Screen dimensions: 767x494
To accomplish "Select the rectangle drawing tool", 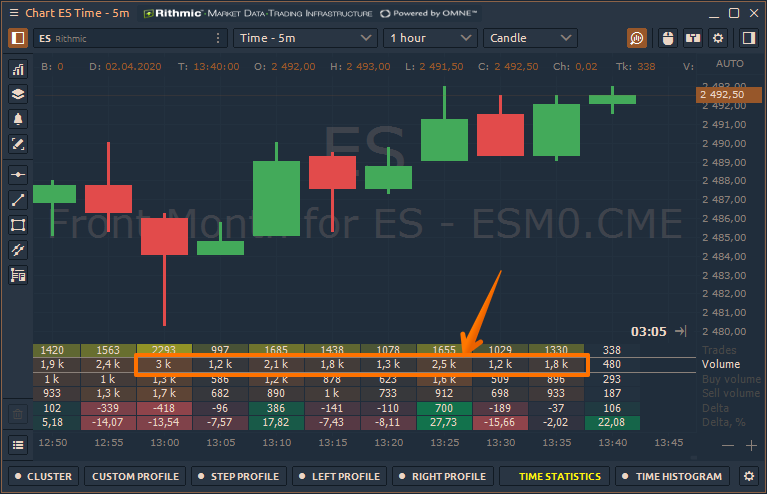I will click(x=17, y=224).
